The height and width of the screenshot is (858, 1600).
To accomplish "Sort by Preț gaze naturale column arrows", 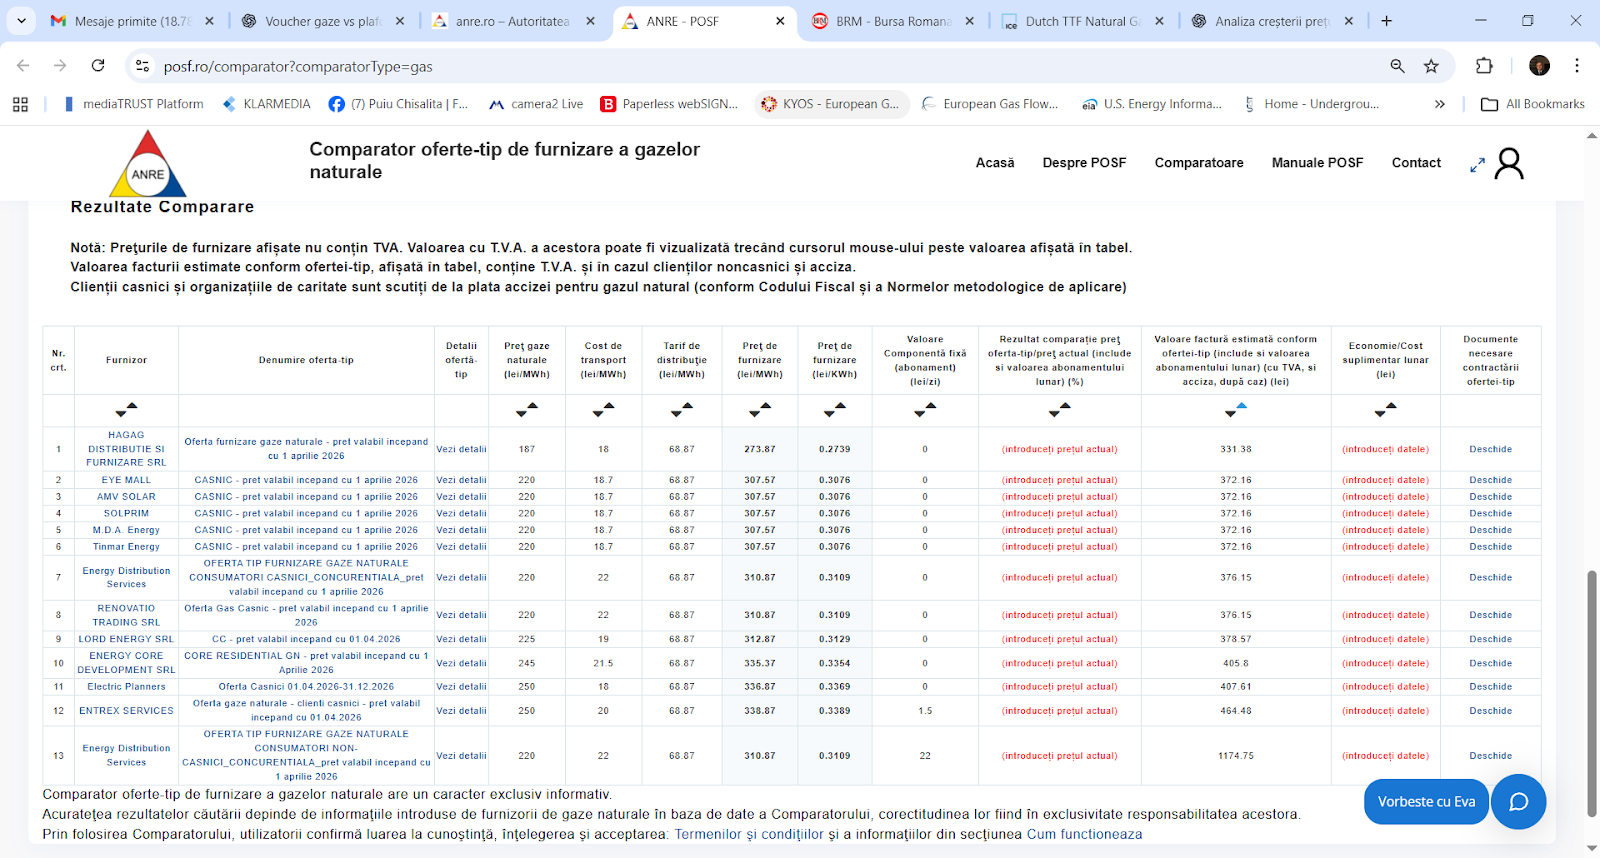I will point(527,410).
